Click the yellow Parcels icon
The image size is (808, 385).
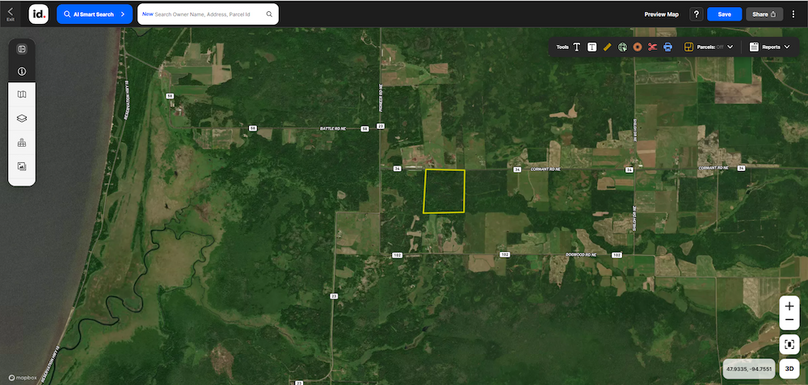[688, 47]
